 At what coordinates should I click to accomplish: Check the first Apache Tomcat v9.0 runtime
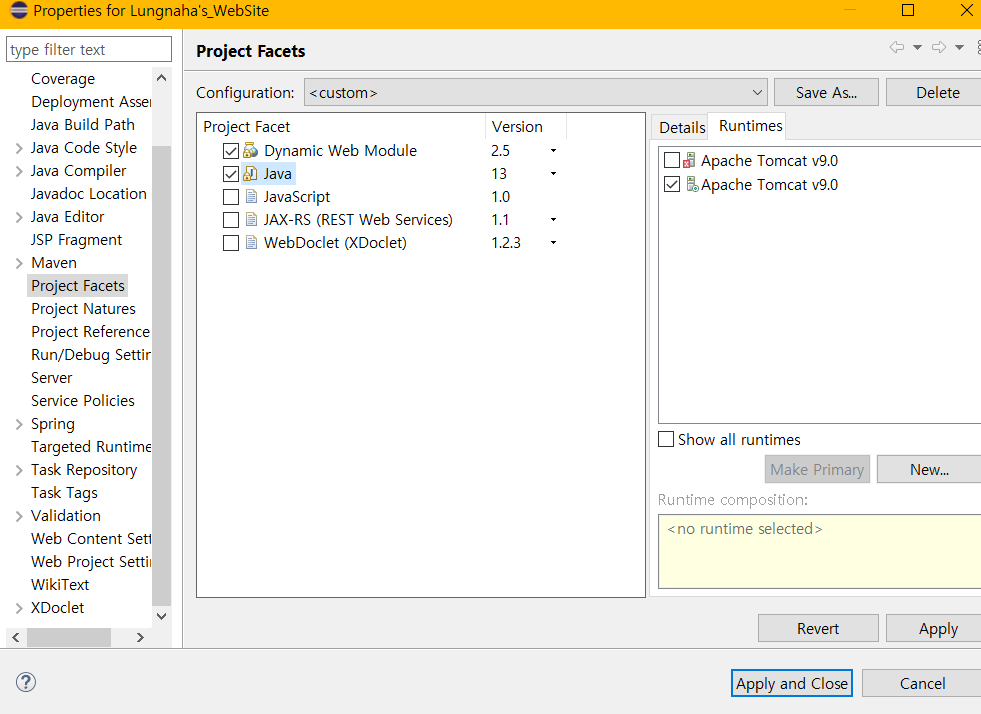pyautogui.click(x=672, y=160)
